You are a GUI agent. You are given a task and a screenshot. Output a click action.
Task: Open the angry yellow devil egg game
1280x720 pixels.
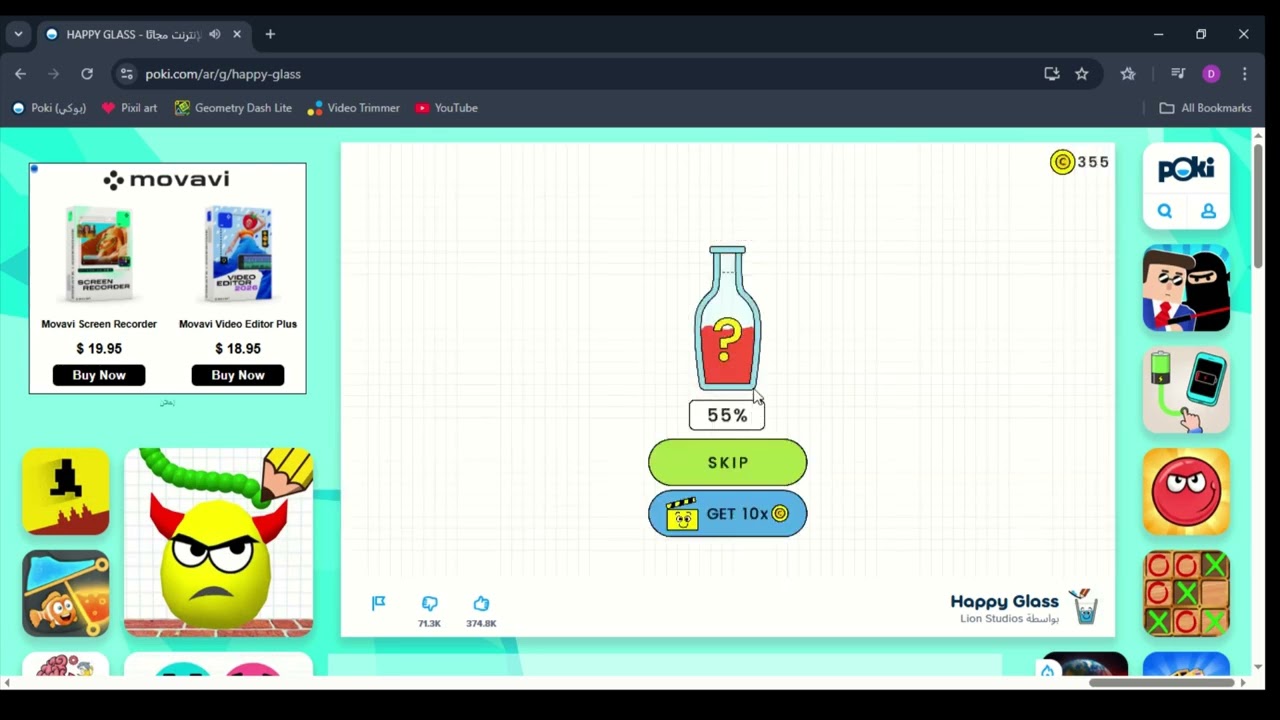[x=219, y=542]
